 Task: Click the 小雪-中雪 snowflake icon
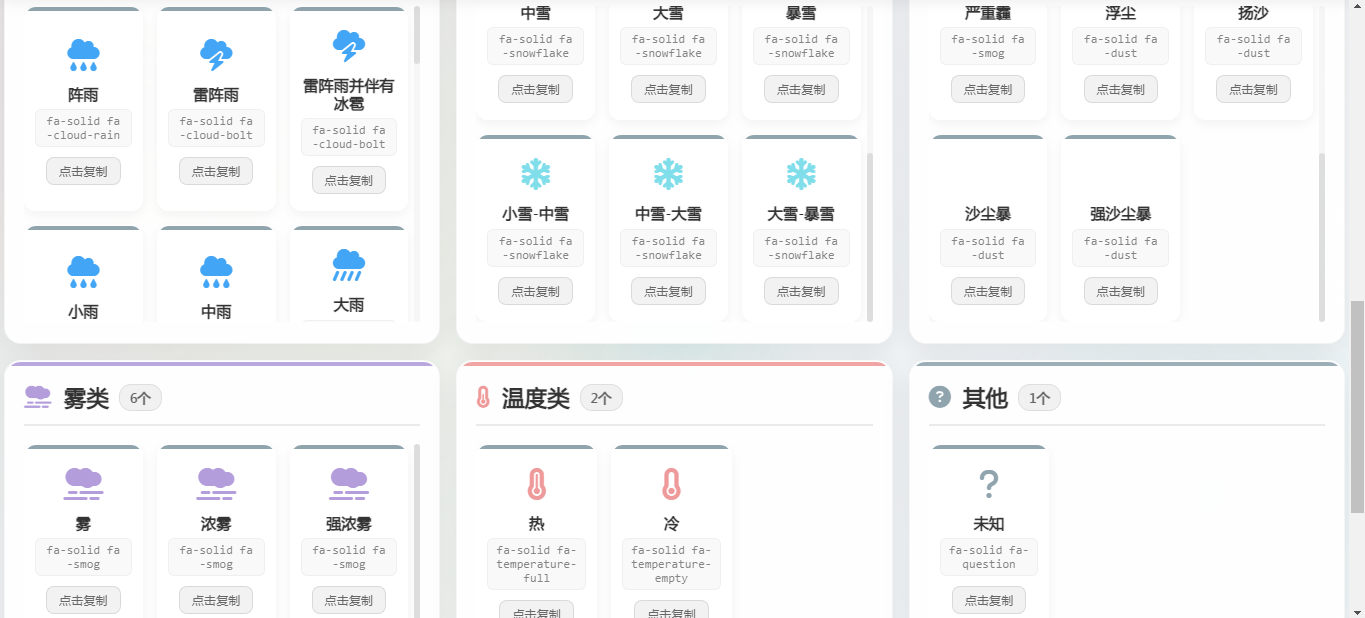click(x=536, y=174)
